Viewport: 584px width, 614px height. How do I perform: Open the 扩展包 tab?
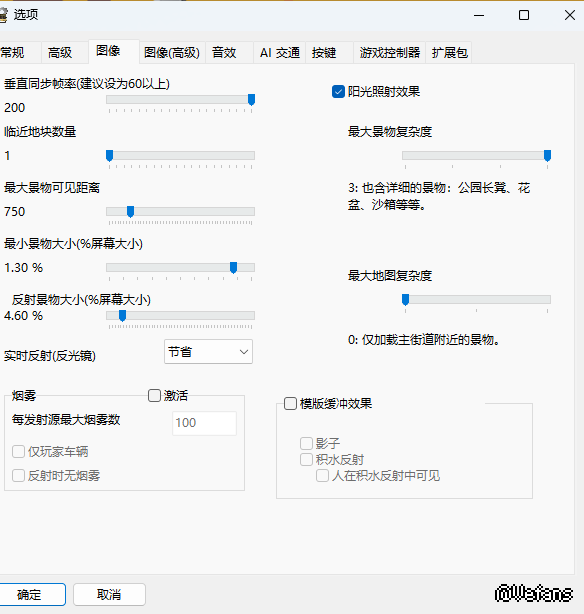coord(450,52)
